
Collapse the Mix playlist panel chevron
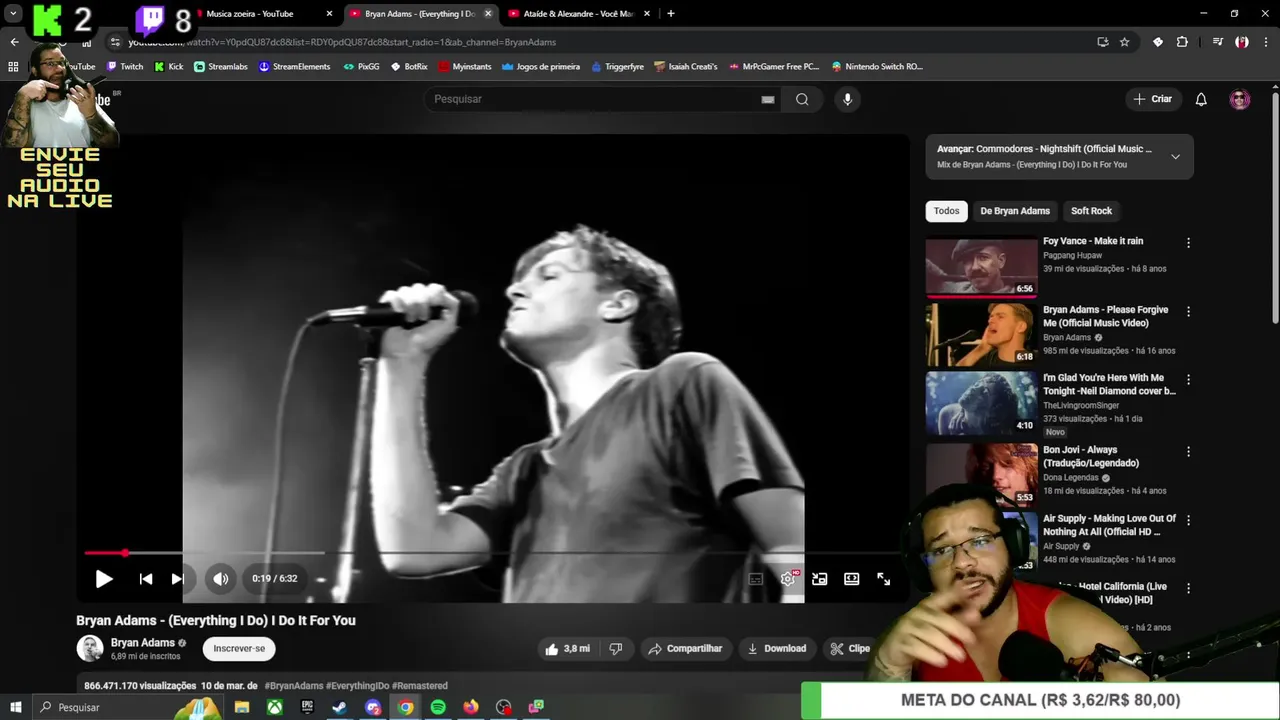coord(1175,157)
